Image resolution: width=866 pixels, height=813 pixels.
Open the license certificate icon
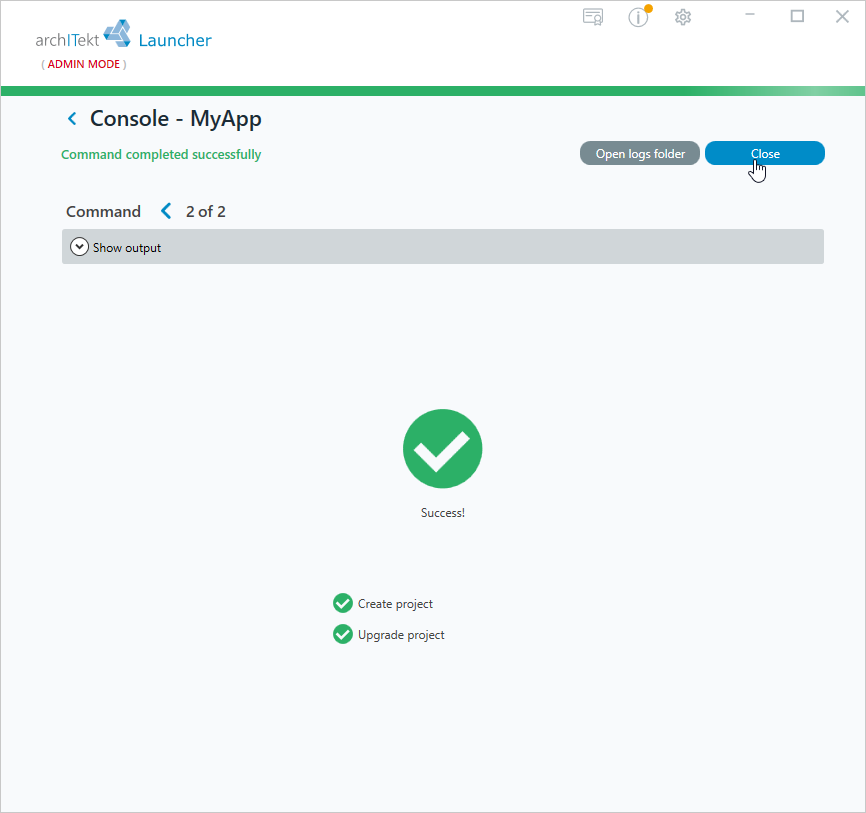(x=593, y=17)
